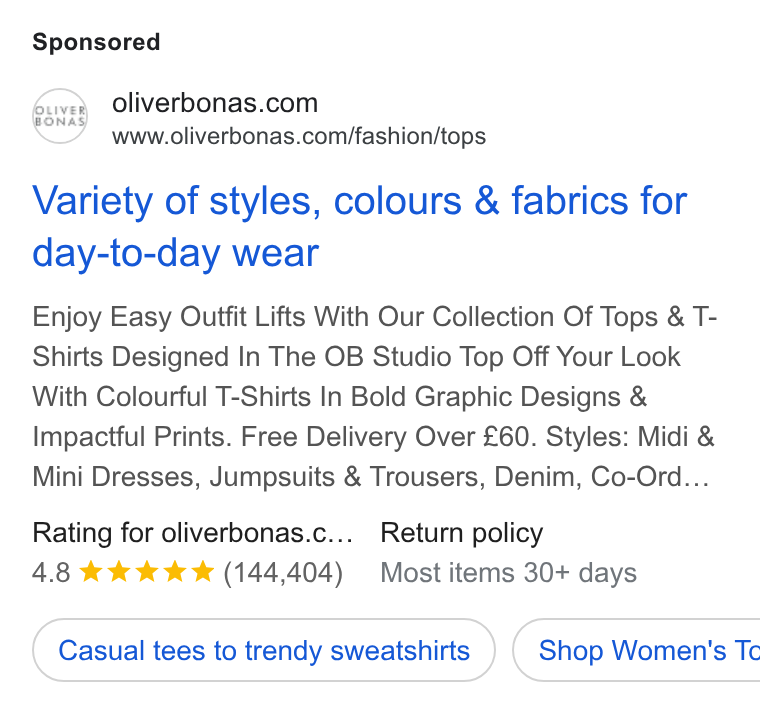The image size is (760, 714).
Task: Select the 'Casual tees to trendy sweatshirts' chip
Action: [x=264, y=650]
